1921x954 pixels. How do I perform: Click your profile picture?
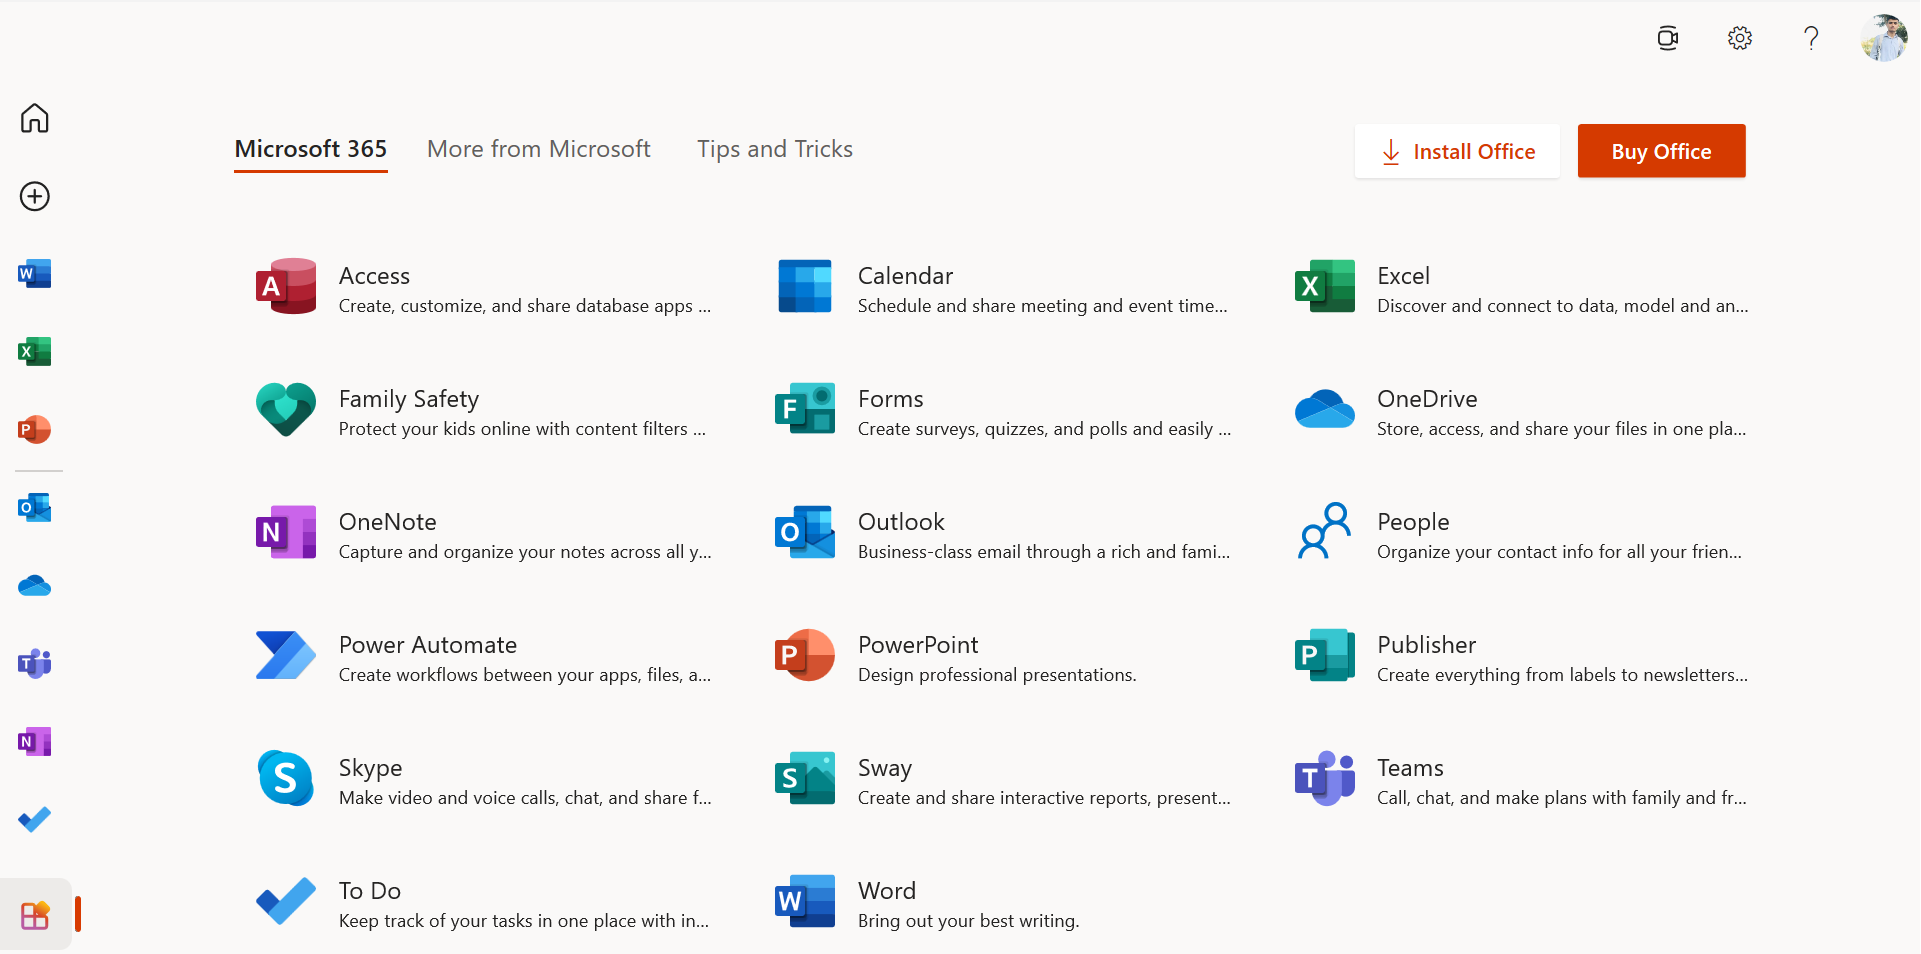(1884, 38)
